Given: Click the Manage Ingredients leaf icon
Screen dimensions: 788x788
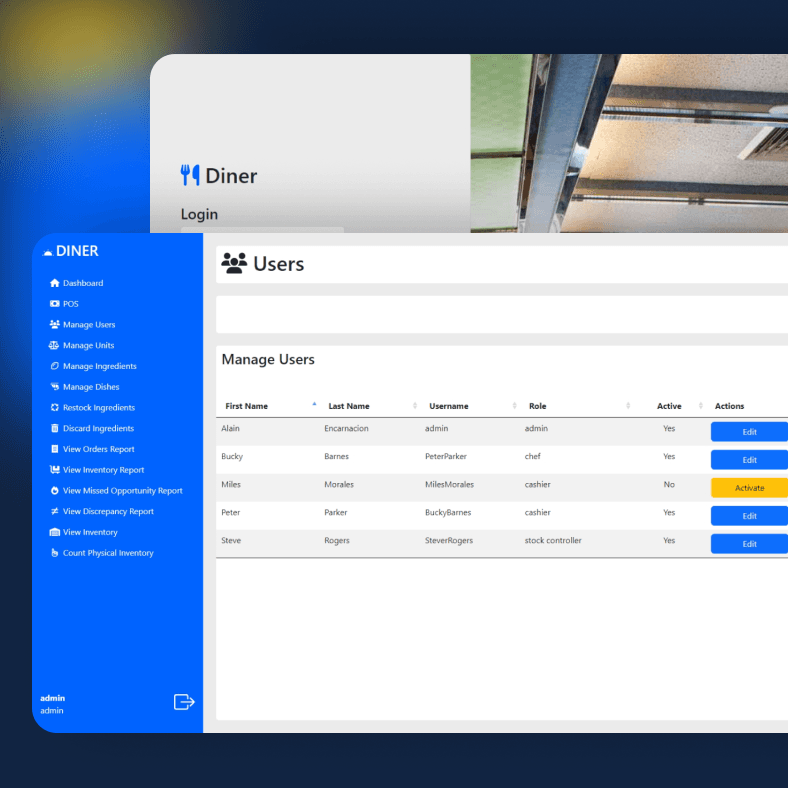Looking at the screenshot, I should [x=55, y=366].
